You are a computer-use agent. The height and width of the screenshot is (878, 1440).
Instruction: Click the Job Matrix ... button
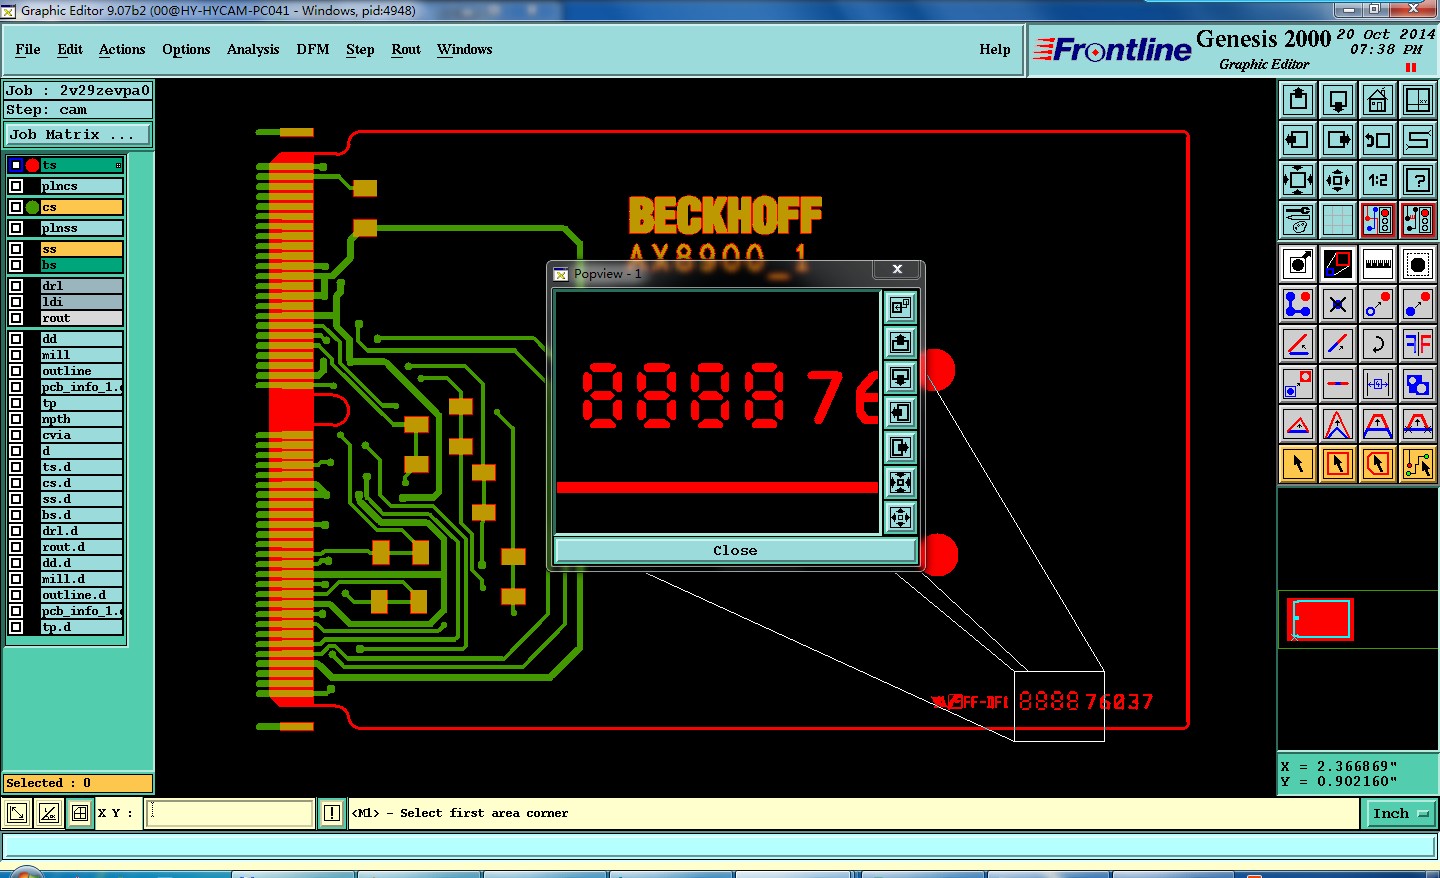(79, 134)
